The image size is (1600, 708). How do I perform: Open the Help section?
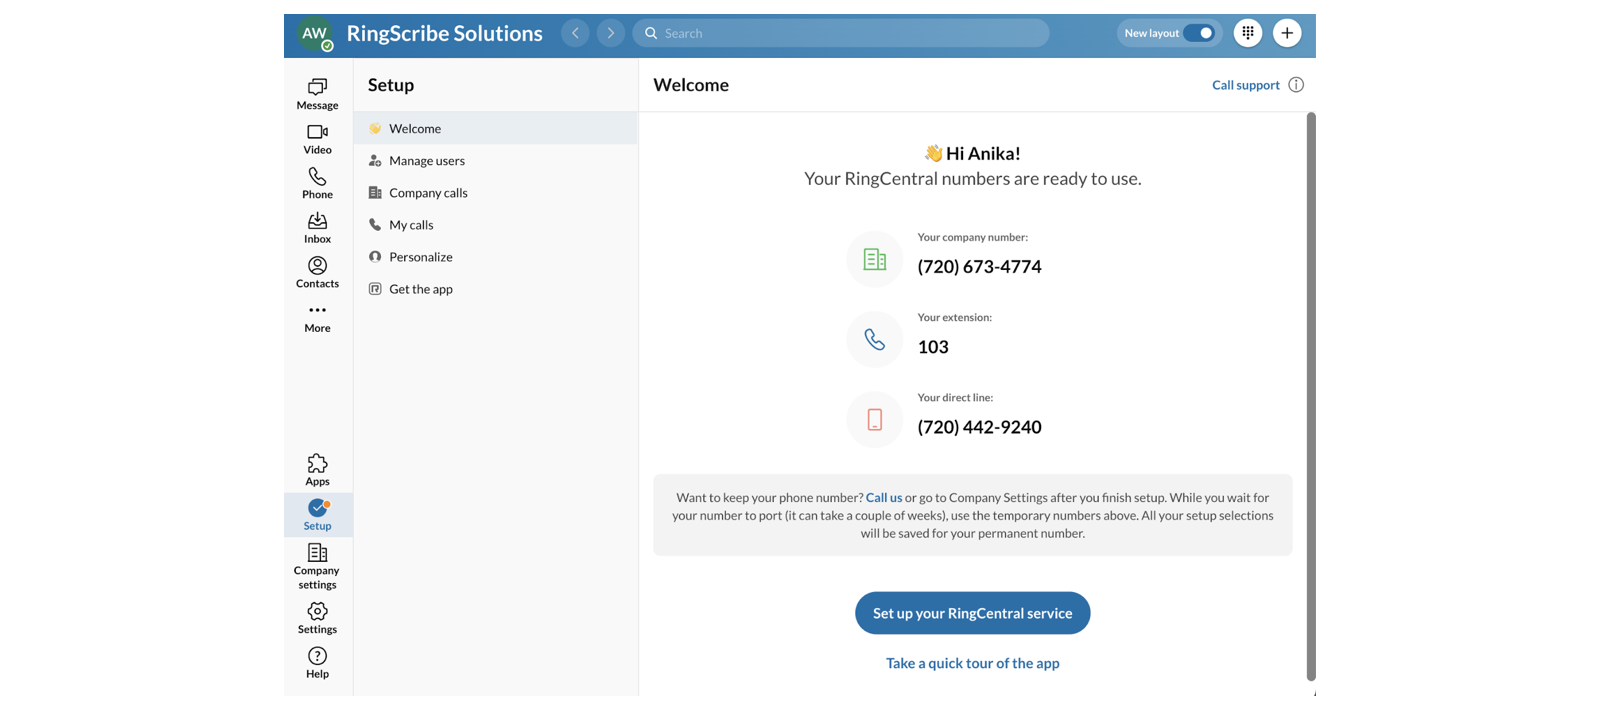click(x=317, y=662)
